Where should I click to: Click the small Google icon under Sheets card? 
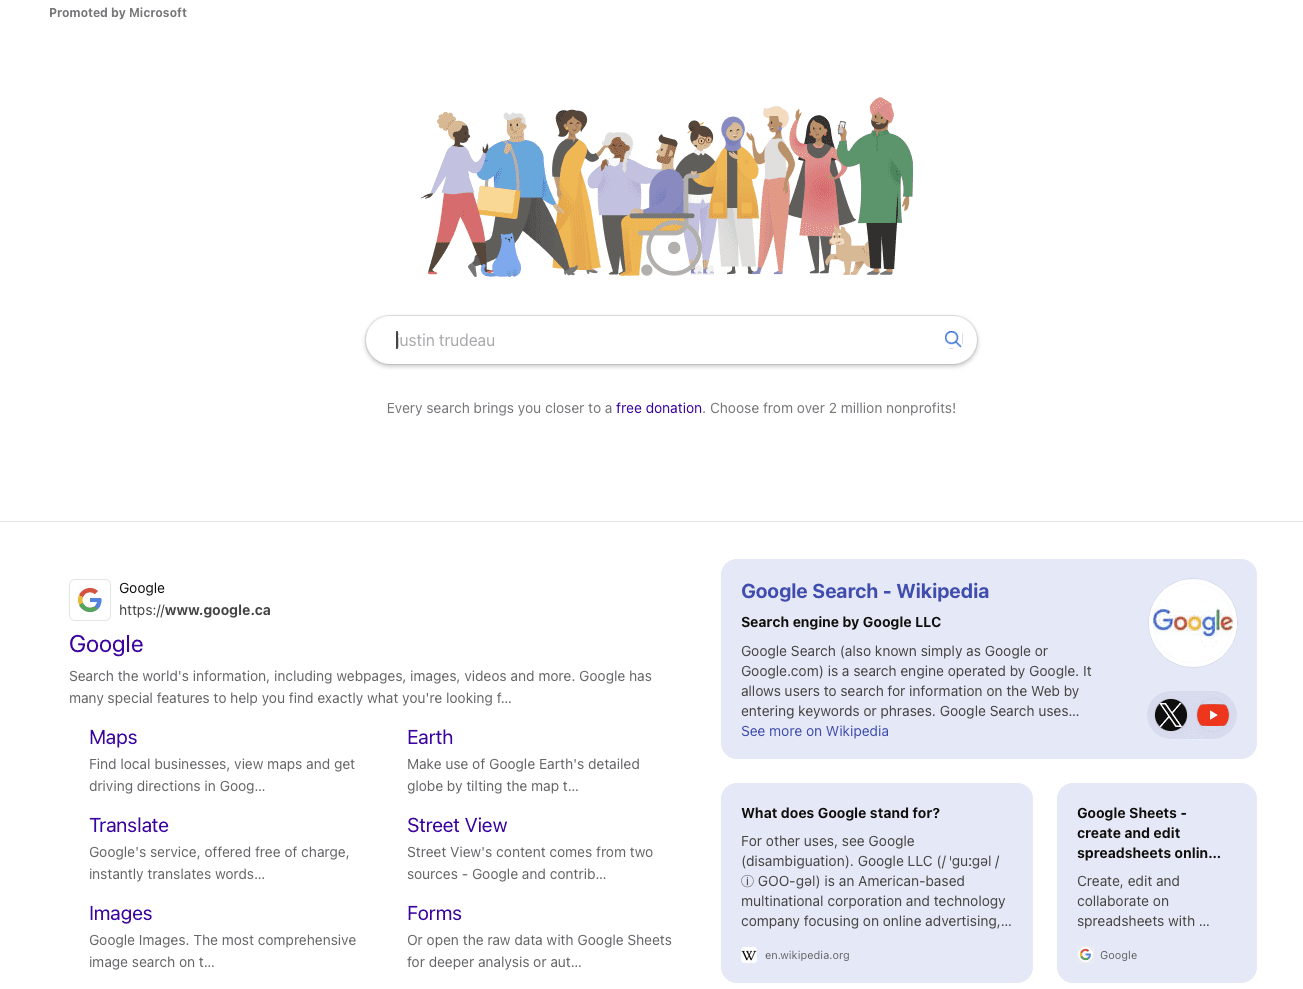(1085, 955)
